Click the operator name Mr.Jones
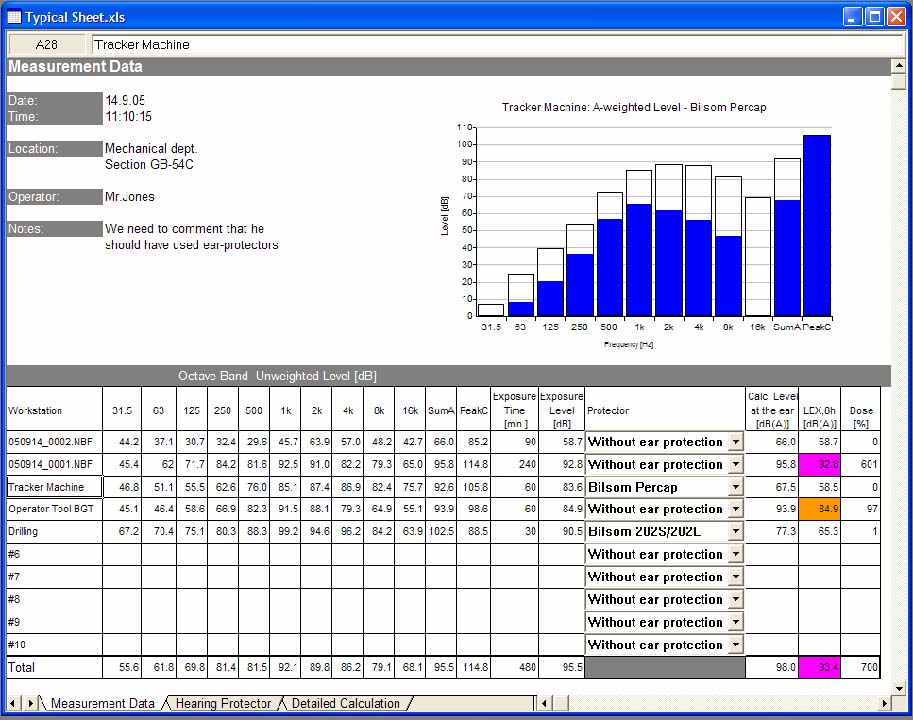The image size is (913, 720). [130, 197]
